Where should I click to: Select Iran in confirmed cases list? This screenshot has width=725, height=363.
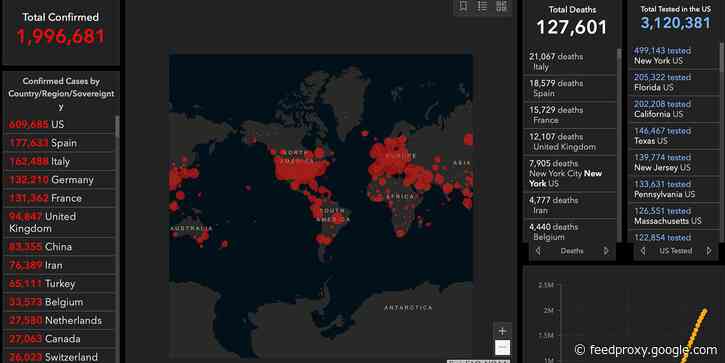tap(60, 265)
